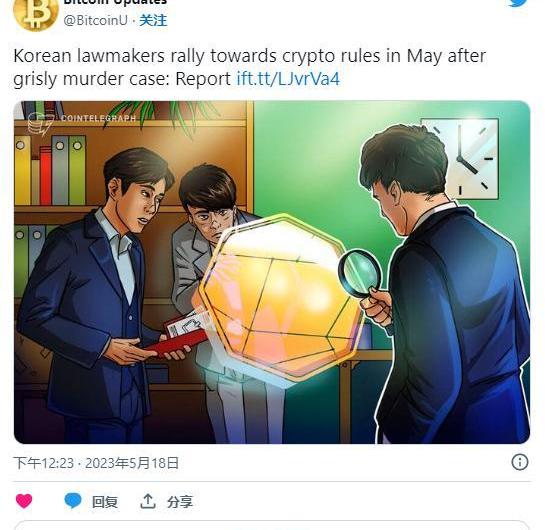Like the tweet with pink heart
Image resolution: width=545 pixels, height=530 pixels.
[24, 501]
